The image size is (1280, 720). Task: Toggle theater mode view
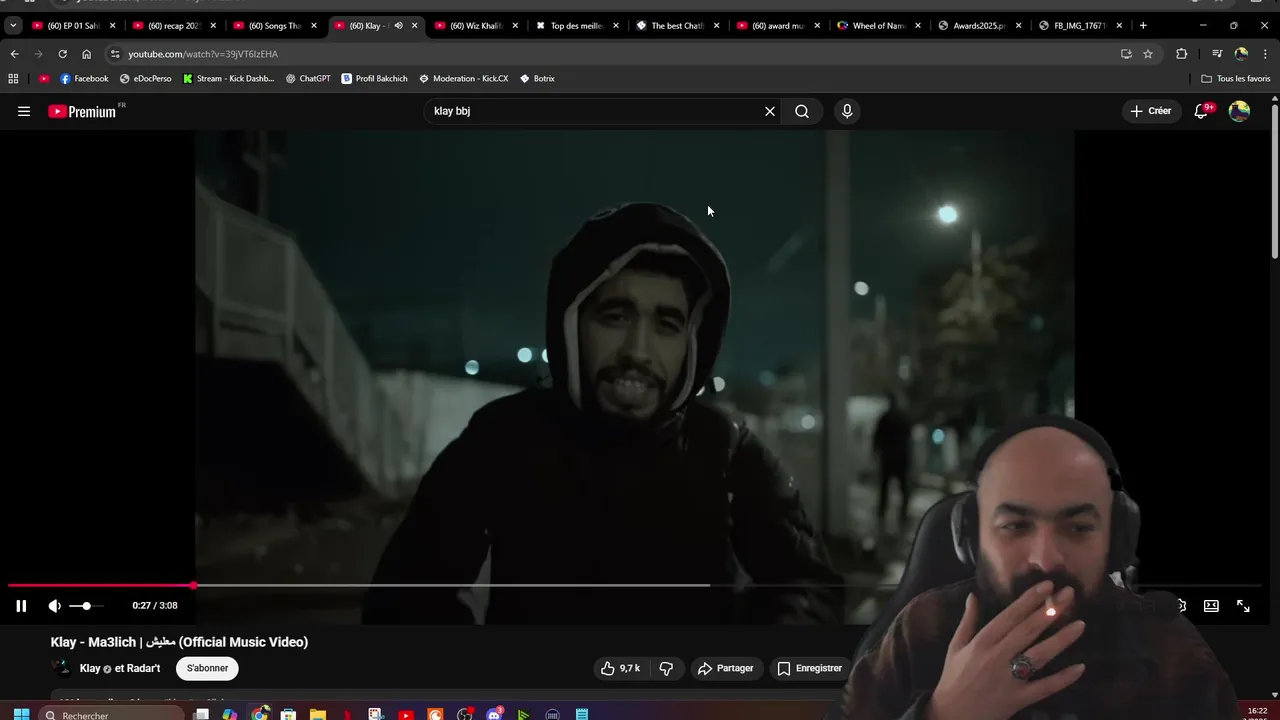coord(1211,606)
